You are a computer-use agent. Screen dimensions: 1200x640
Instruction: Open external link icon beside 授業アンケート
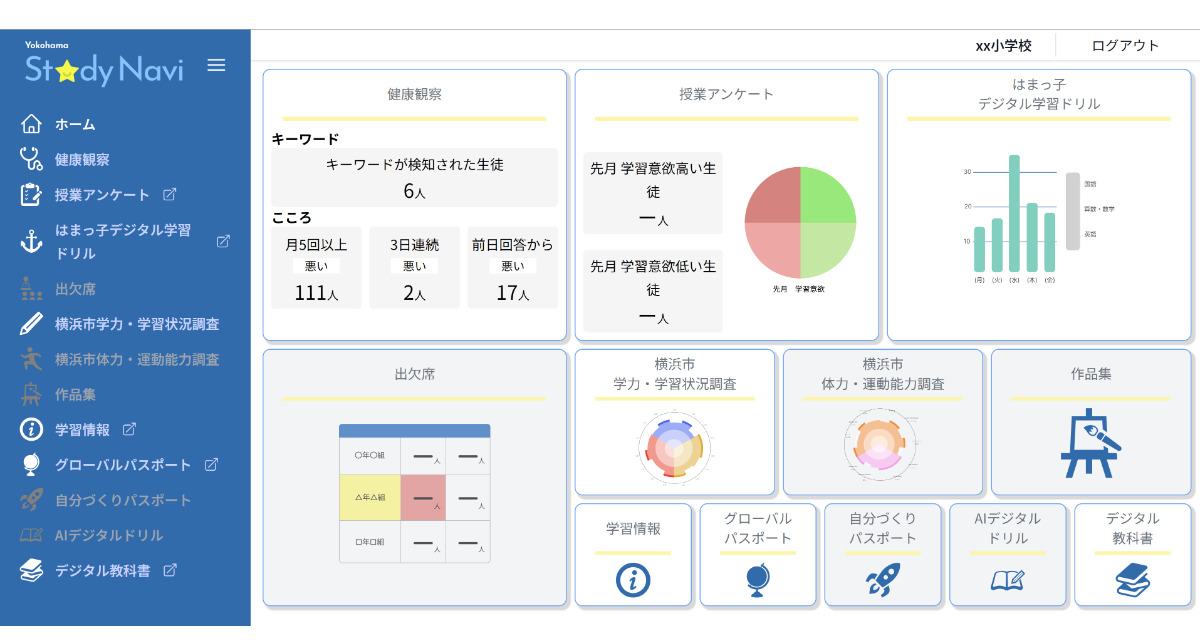(x=170, y=195)
